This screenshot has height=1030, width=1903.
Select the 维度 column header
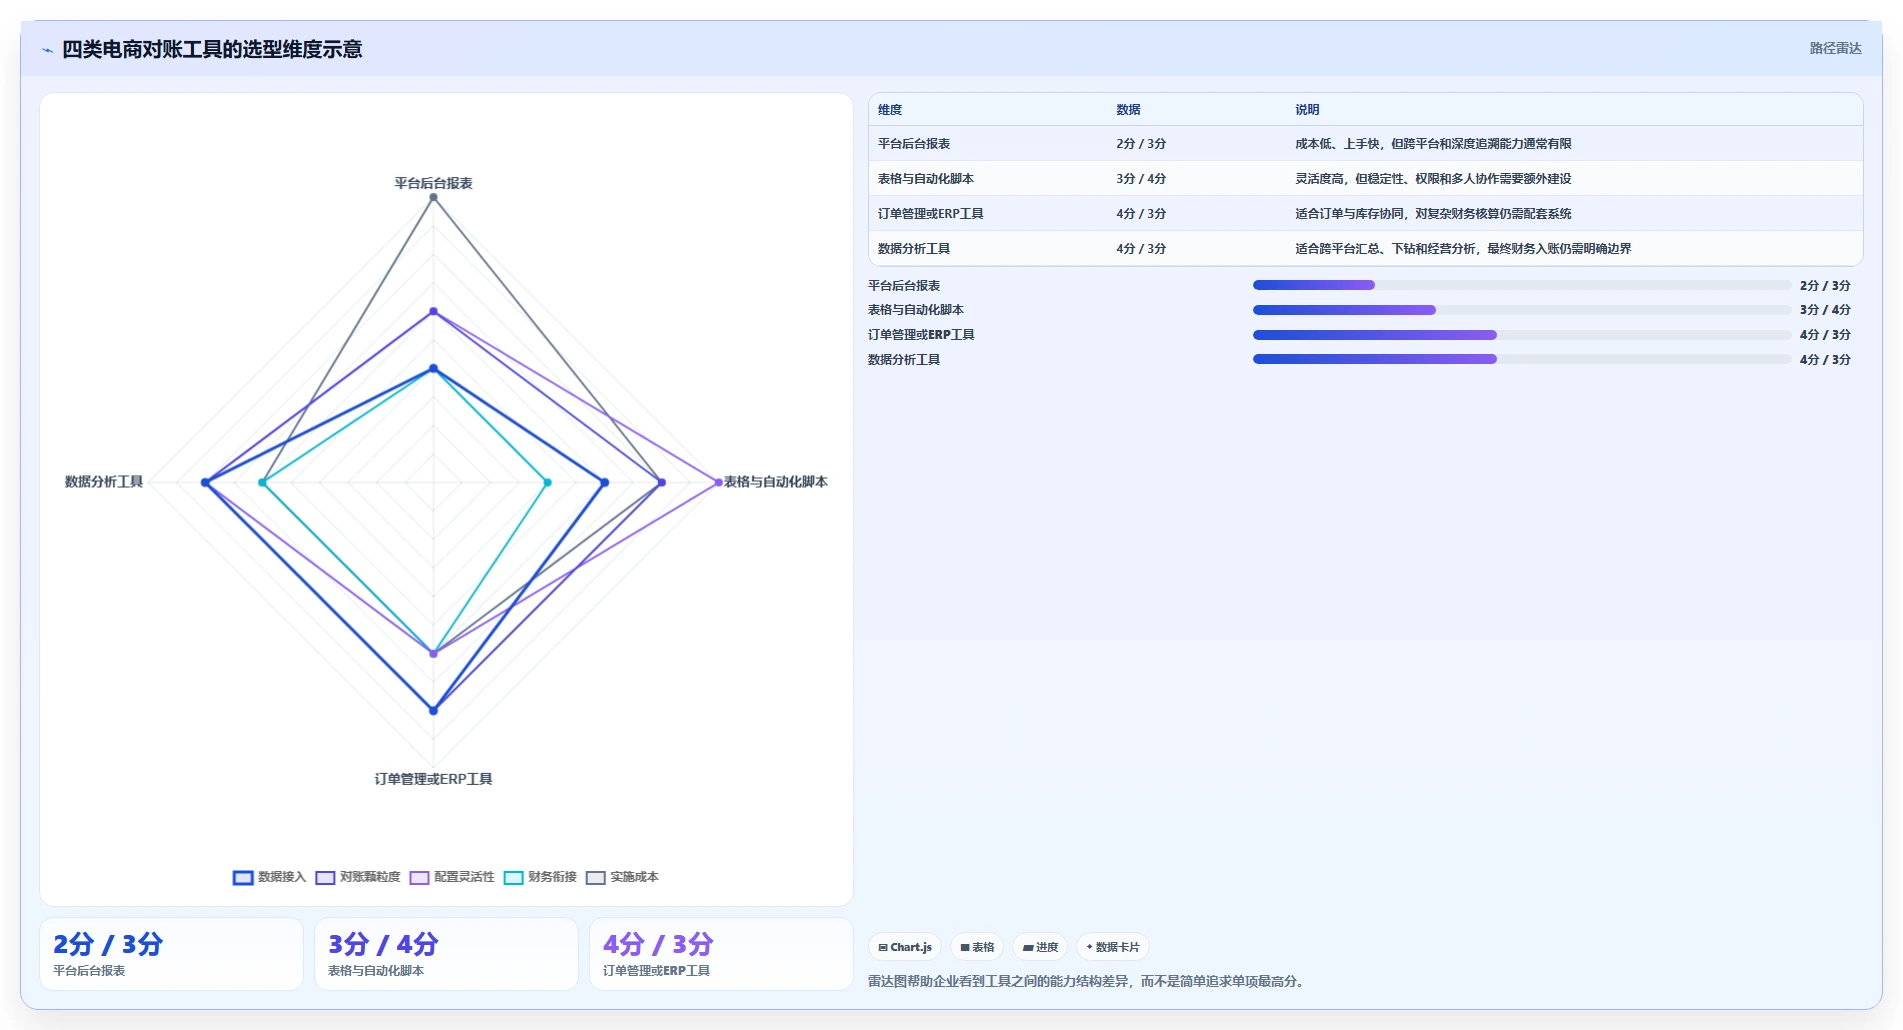tap(890, 110)
